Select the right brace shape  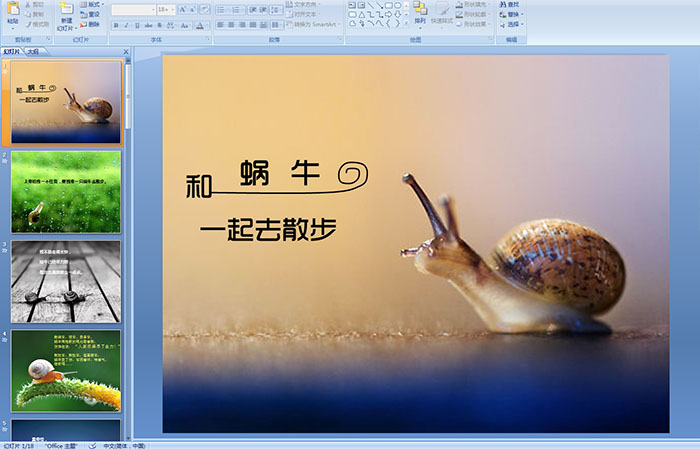[x=398, y=24]
